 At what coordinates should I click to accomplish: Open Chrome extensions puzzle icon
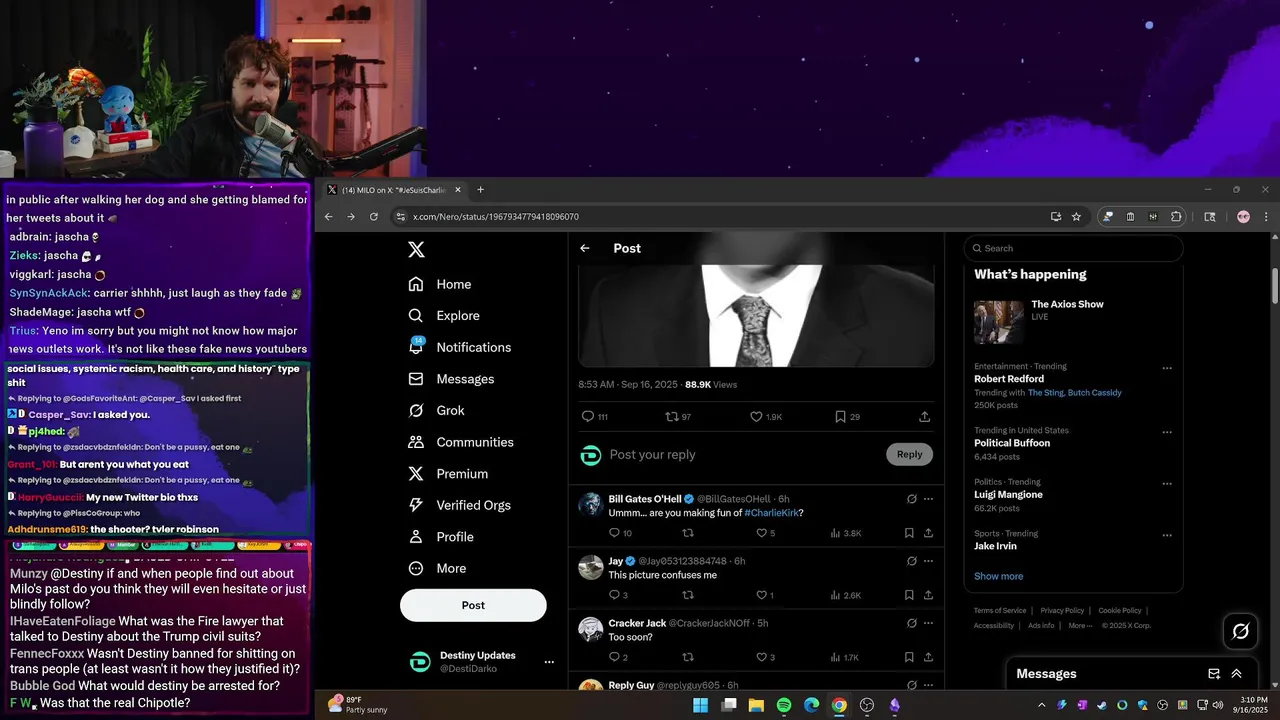point(1176,216)
